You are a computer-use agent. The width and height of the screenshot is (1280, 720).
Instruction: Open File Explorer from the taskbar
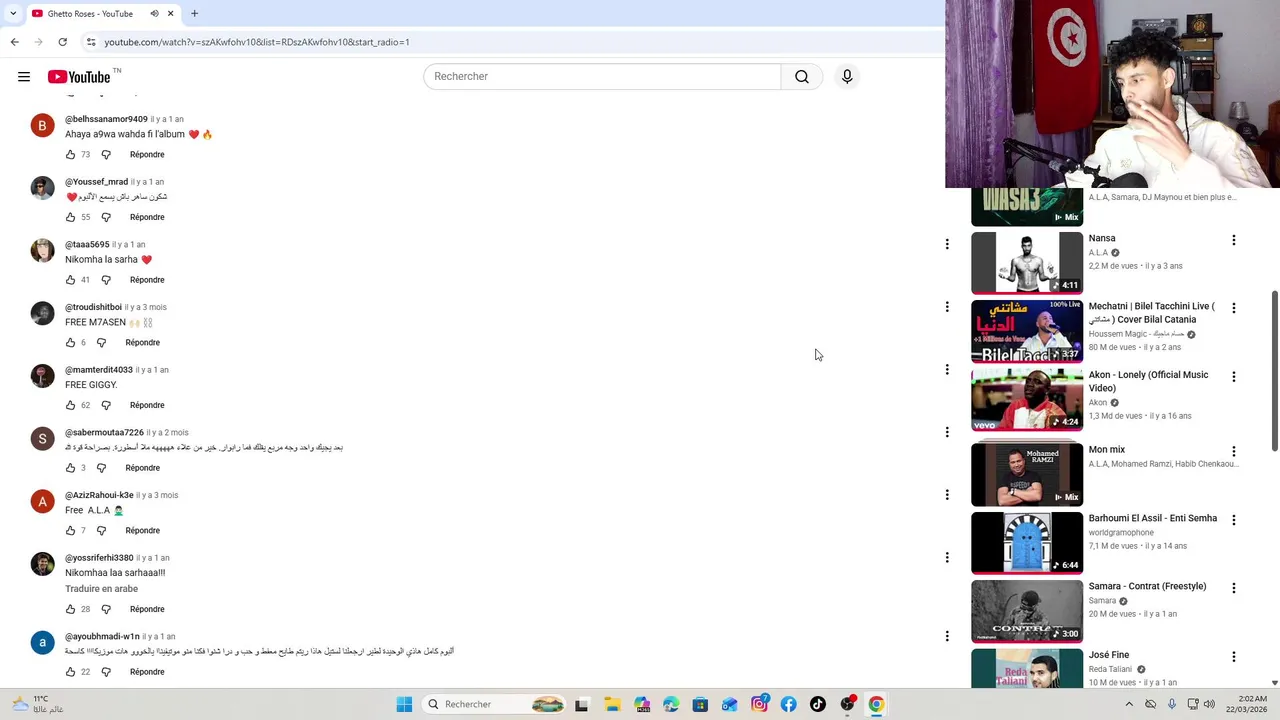(x=612, y=705)
